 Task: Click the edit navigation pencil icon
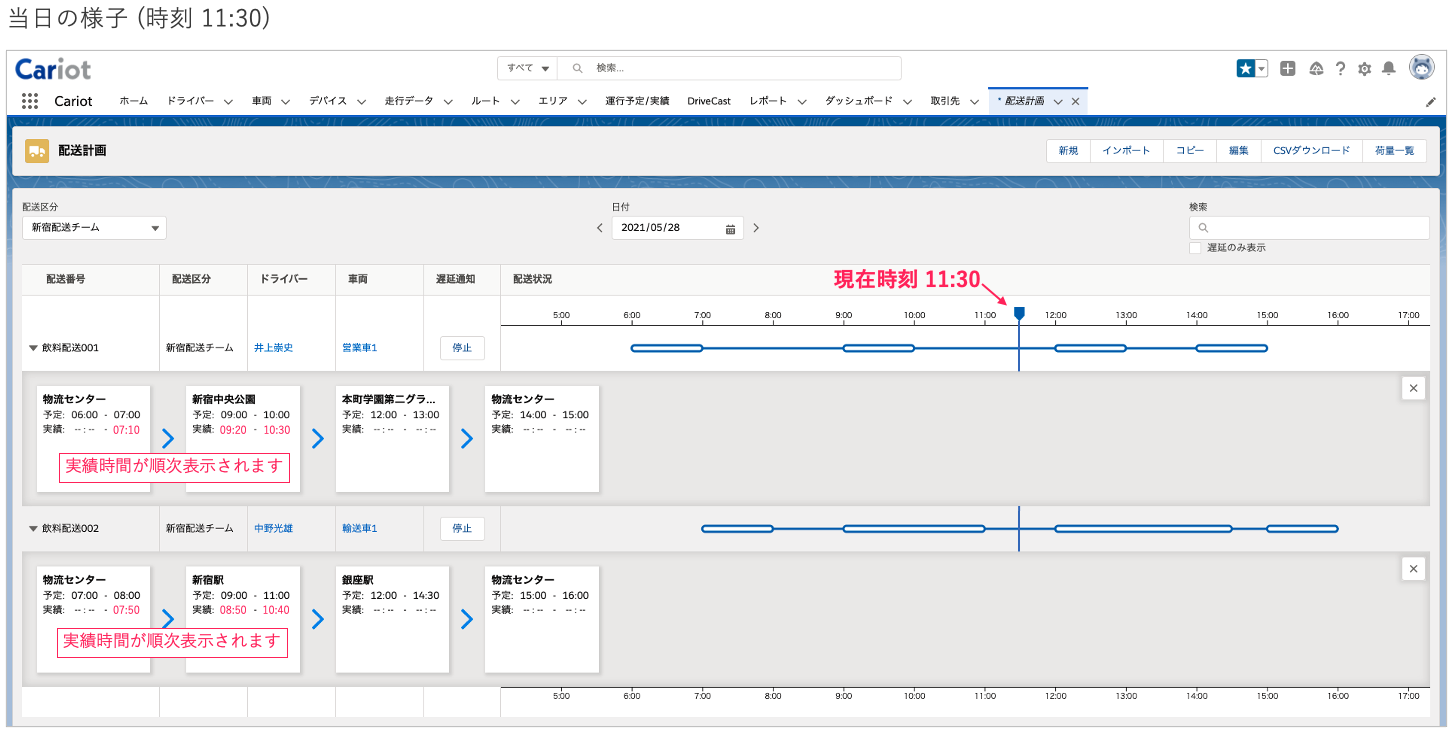1430,102
